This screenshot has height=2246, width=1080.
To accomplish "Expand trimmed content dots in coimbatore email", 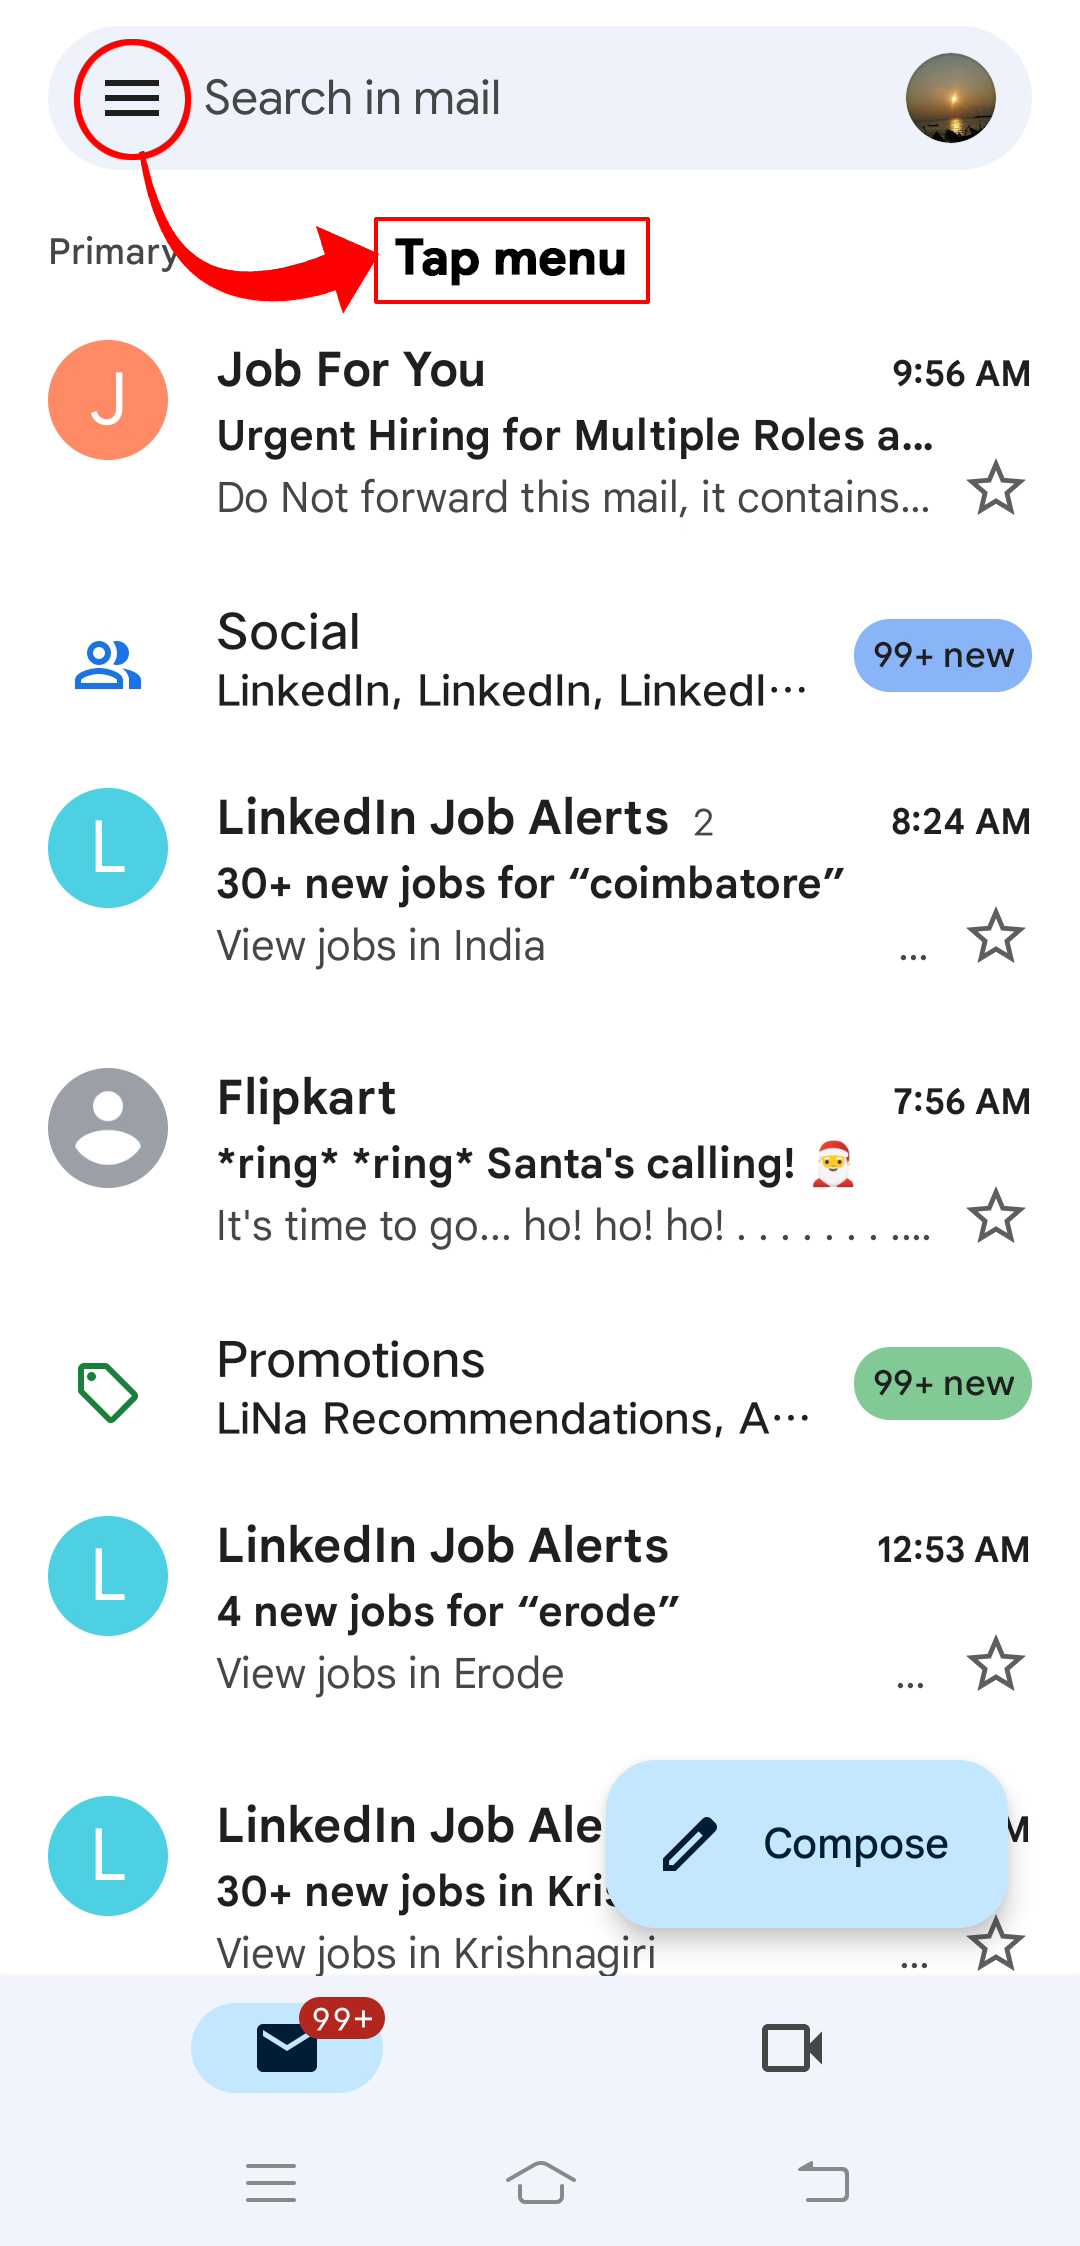I will click(x=913, y=956).
